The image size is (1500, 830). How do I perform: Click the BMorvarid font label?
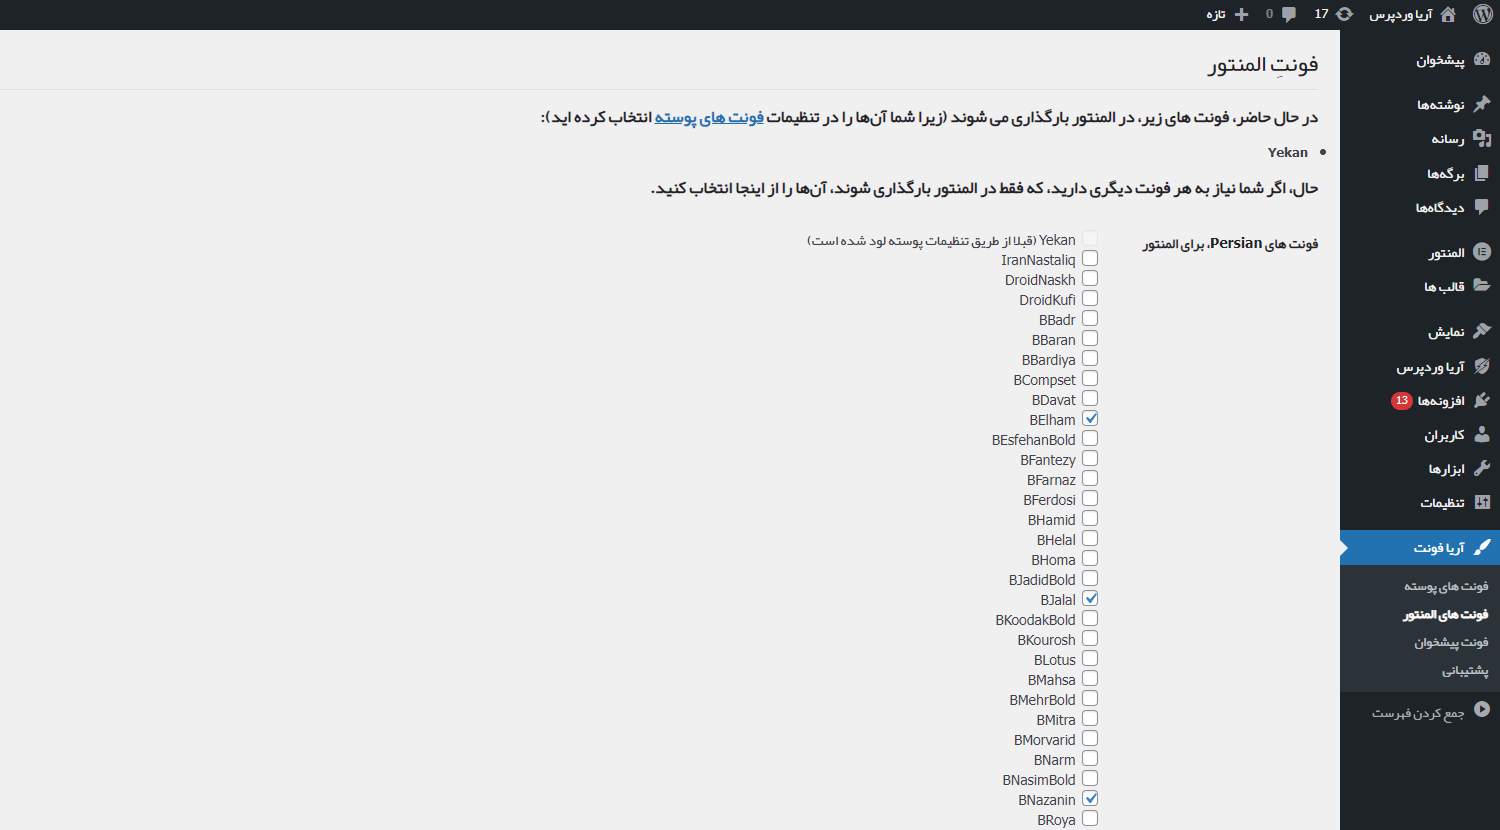tap(1045, 740)
